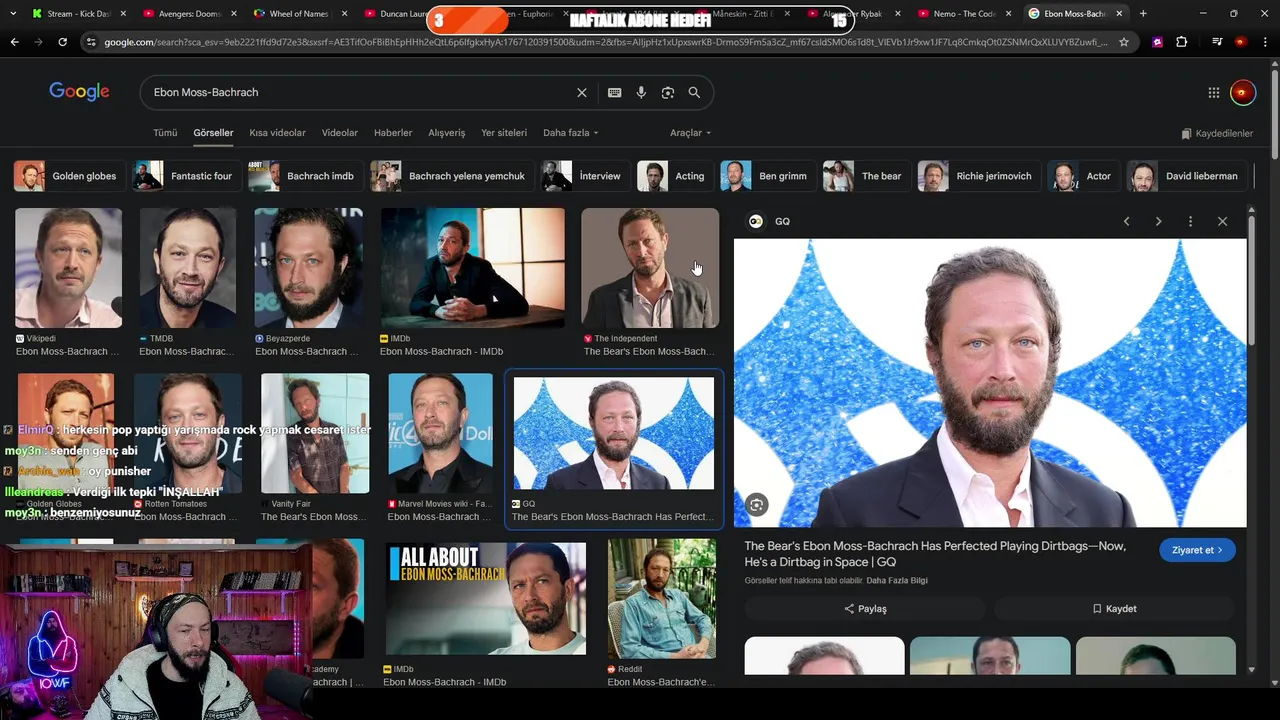
Task: Open the Vikipedi image result thumbnail
Action: [68, 268]
